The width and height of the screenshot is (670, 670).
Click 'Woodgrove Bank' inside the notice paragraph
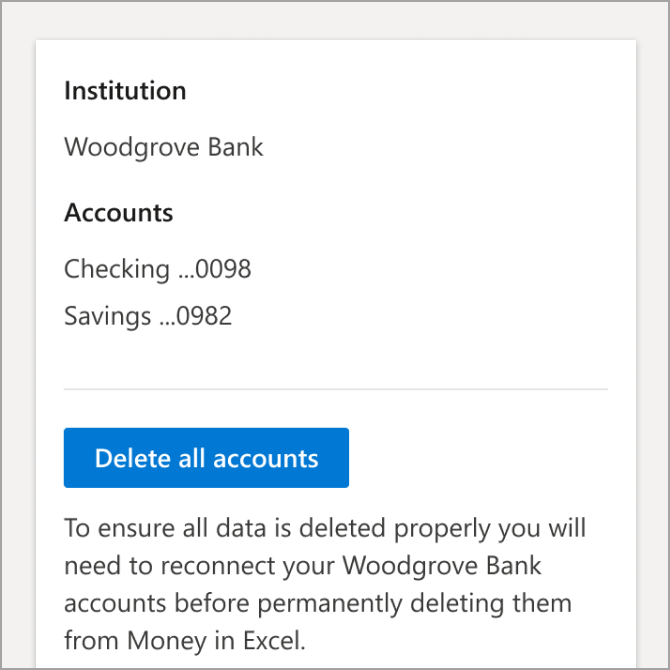pos(442,565)
